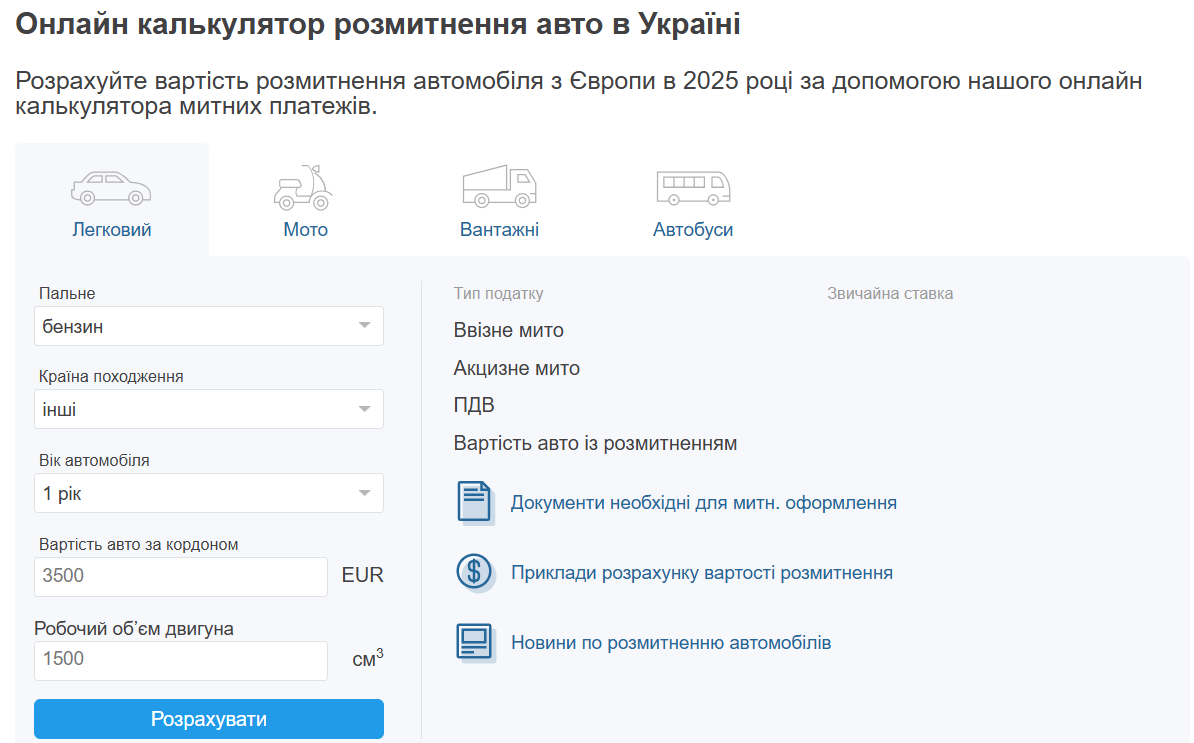The height and width of the screenshot is (743, 1194).
Task: Click the bus icon for Автобуси
Action: (x=693, y=187)
